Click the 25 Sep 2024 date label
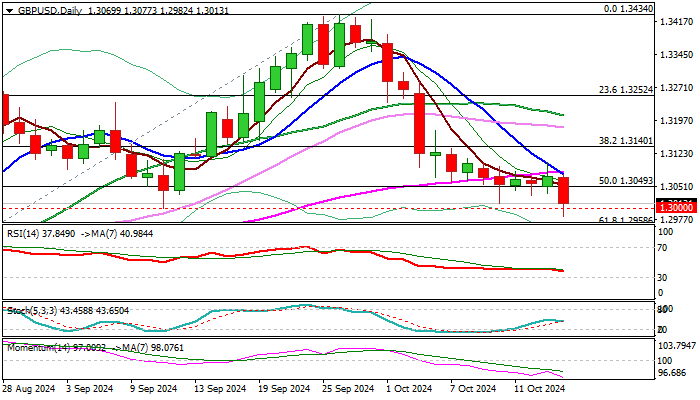 pyautogui.click(x=350, y=389)
